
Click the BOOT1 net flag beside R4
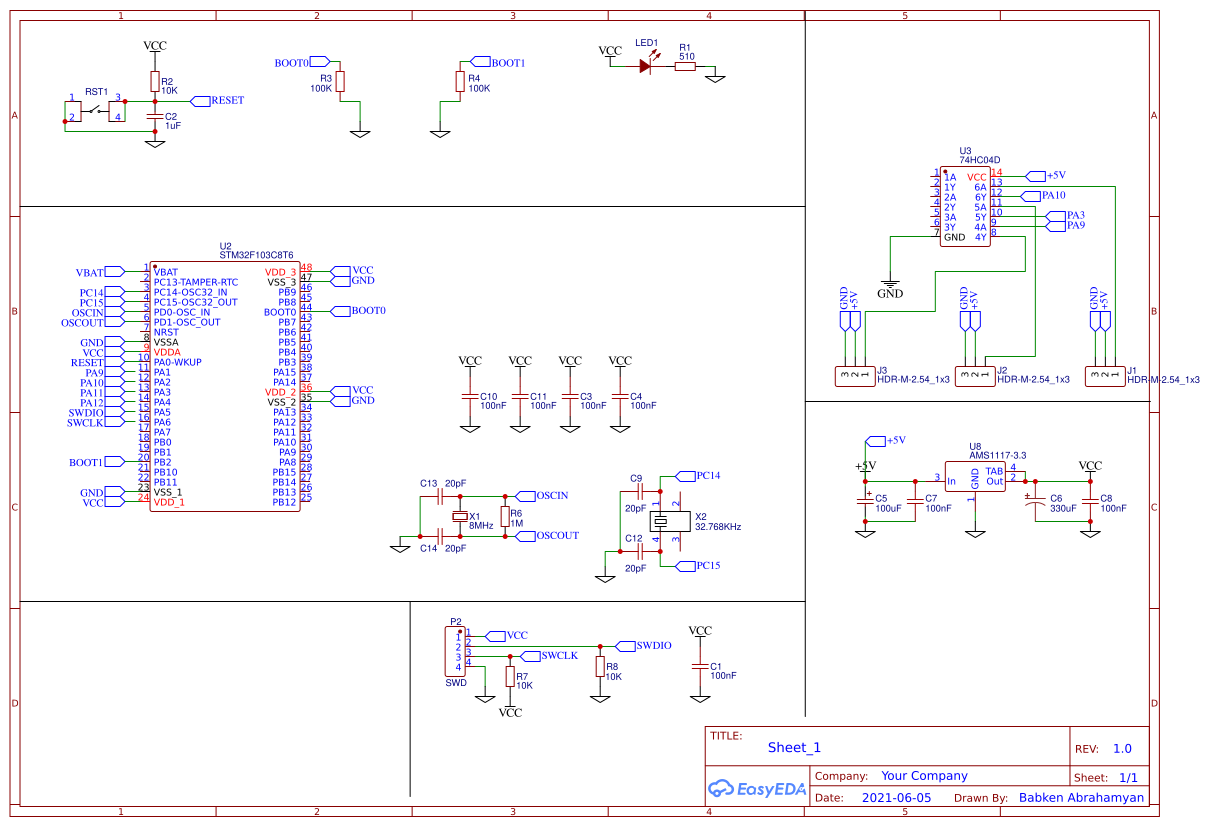[498, 63]
